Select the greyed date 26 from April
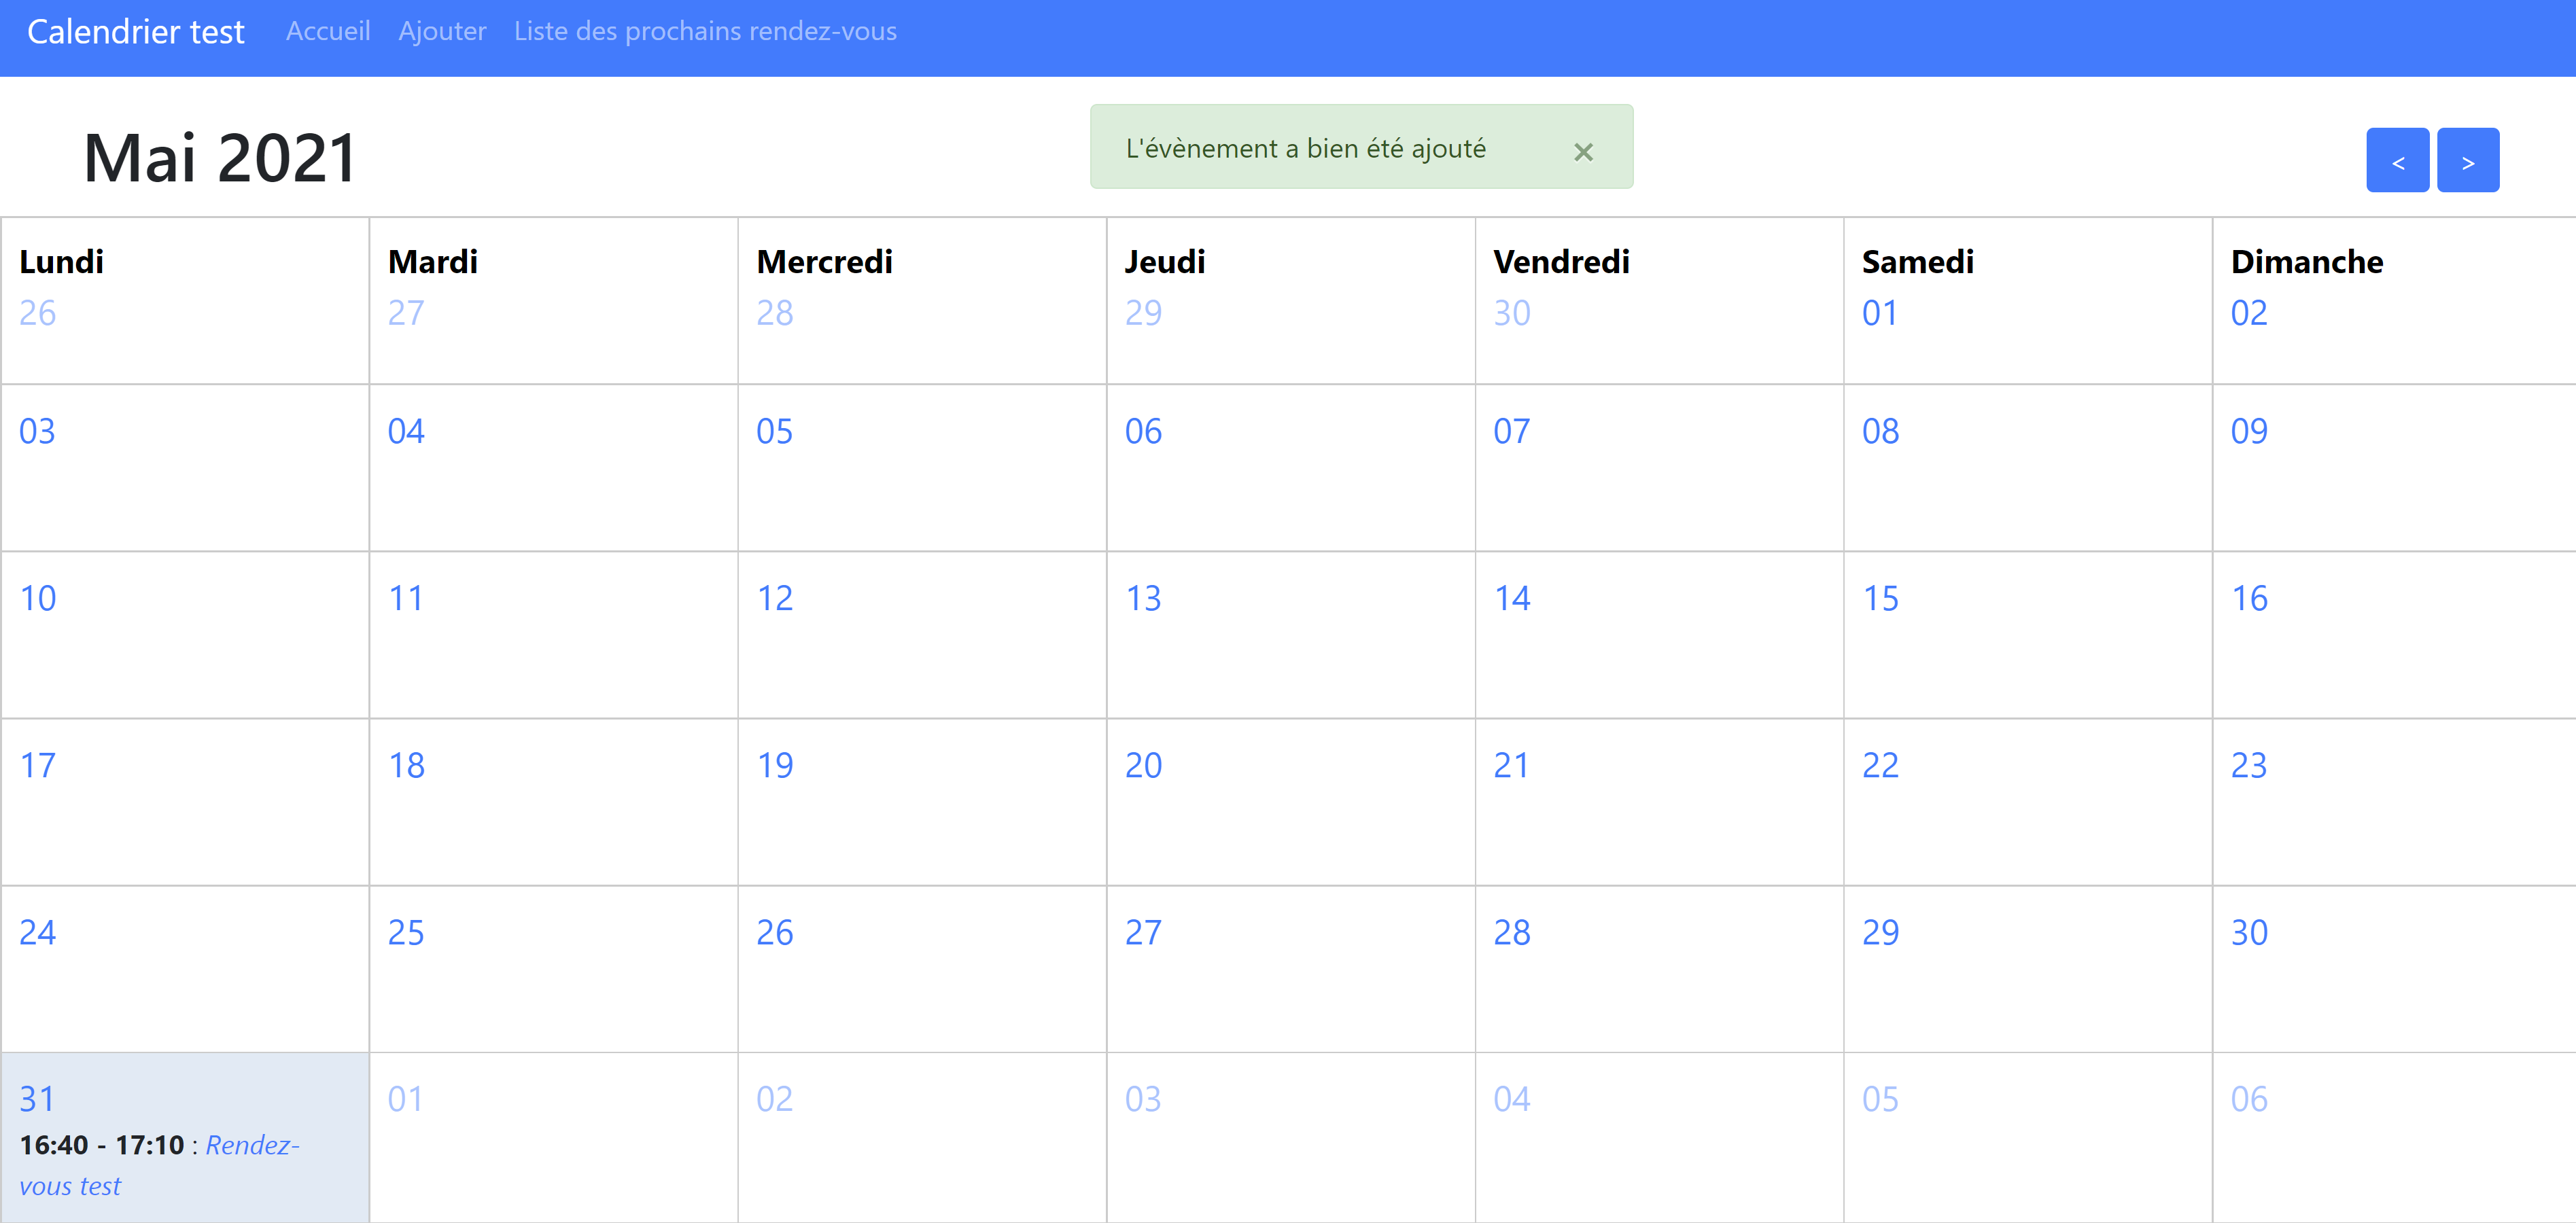This screenshot has height=1223, width=2576. [x=37, y=312]
